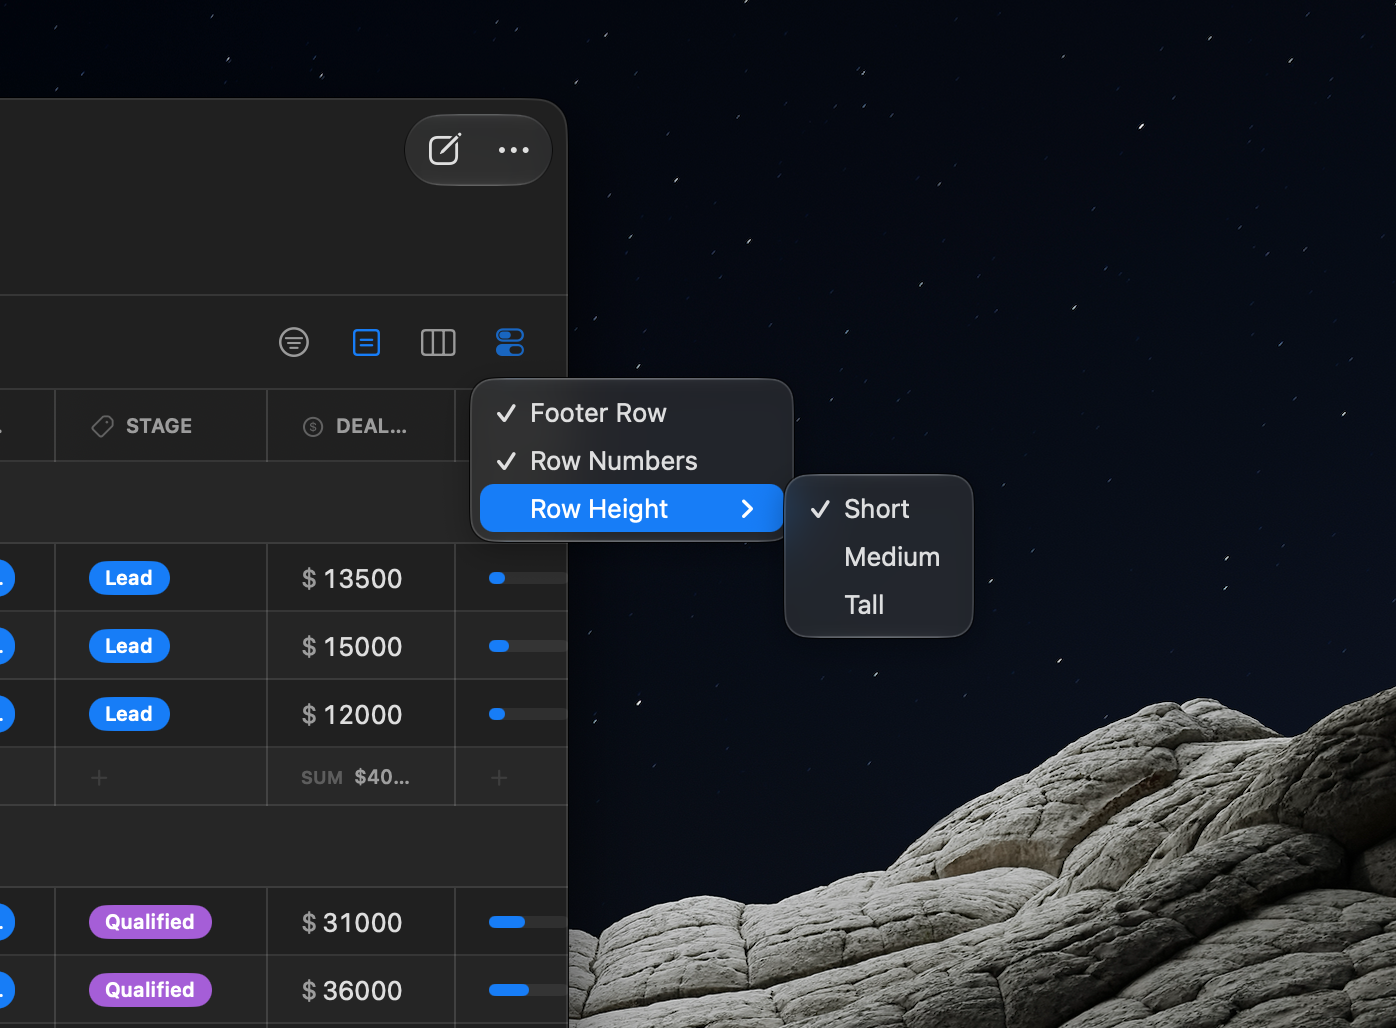Toggle the Footer Row option
Image resolution: width=1396 pixels, height=1028 pixels.
[x=632, y=413]
